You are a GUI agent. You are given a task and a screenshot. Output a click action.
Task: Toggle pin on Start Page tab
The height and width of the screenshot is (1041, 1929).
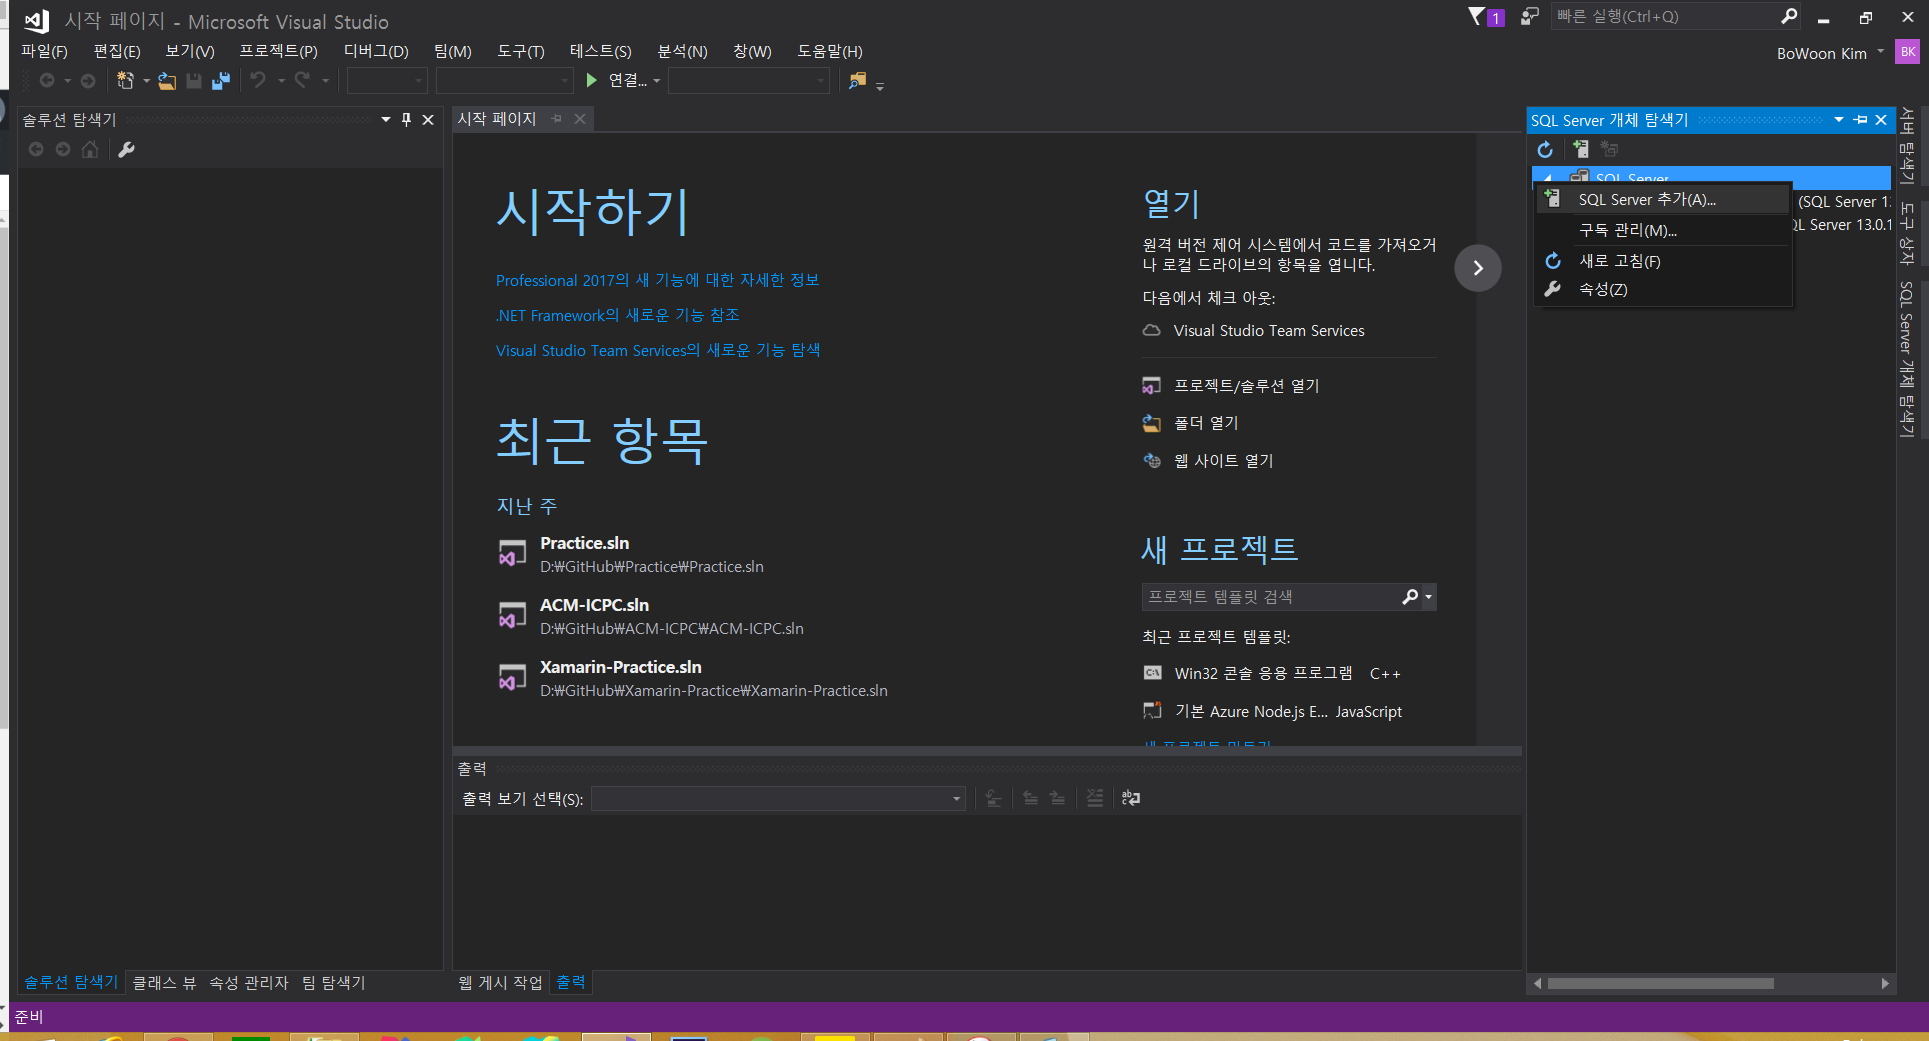tap(556, 119)
